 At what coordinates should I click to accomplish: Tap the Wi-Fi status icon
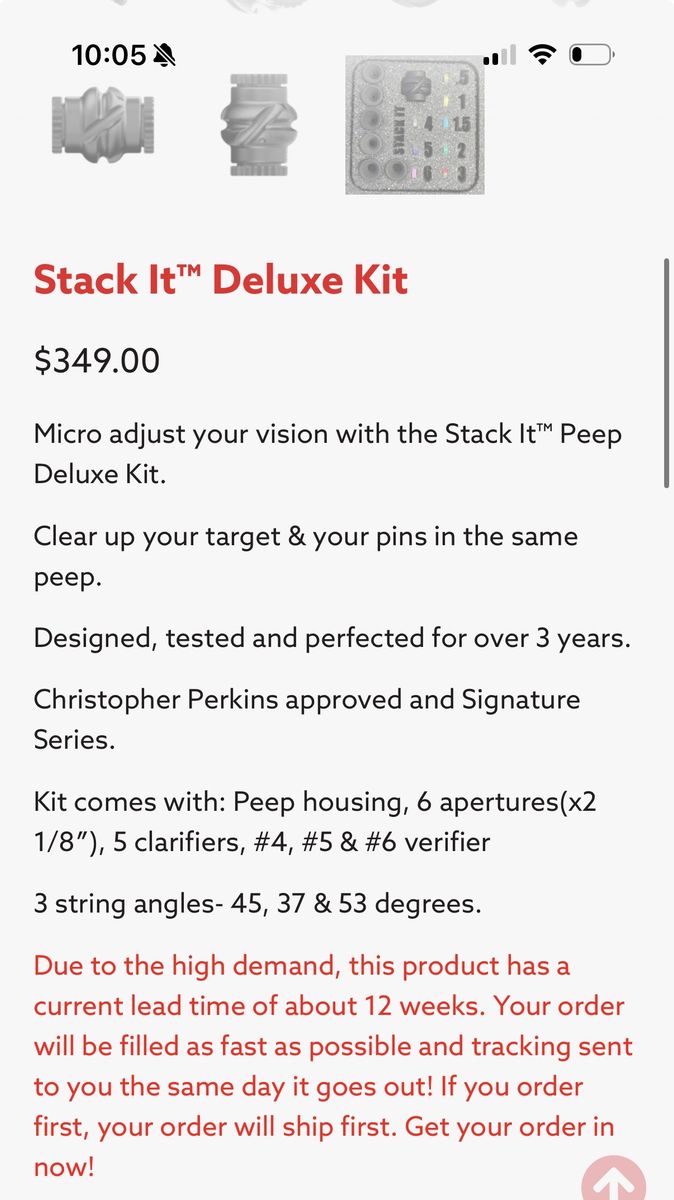click(542, 55)
